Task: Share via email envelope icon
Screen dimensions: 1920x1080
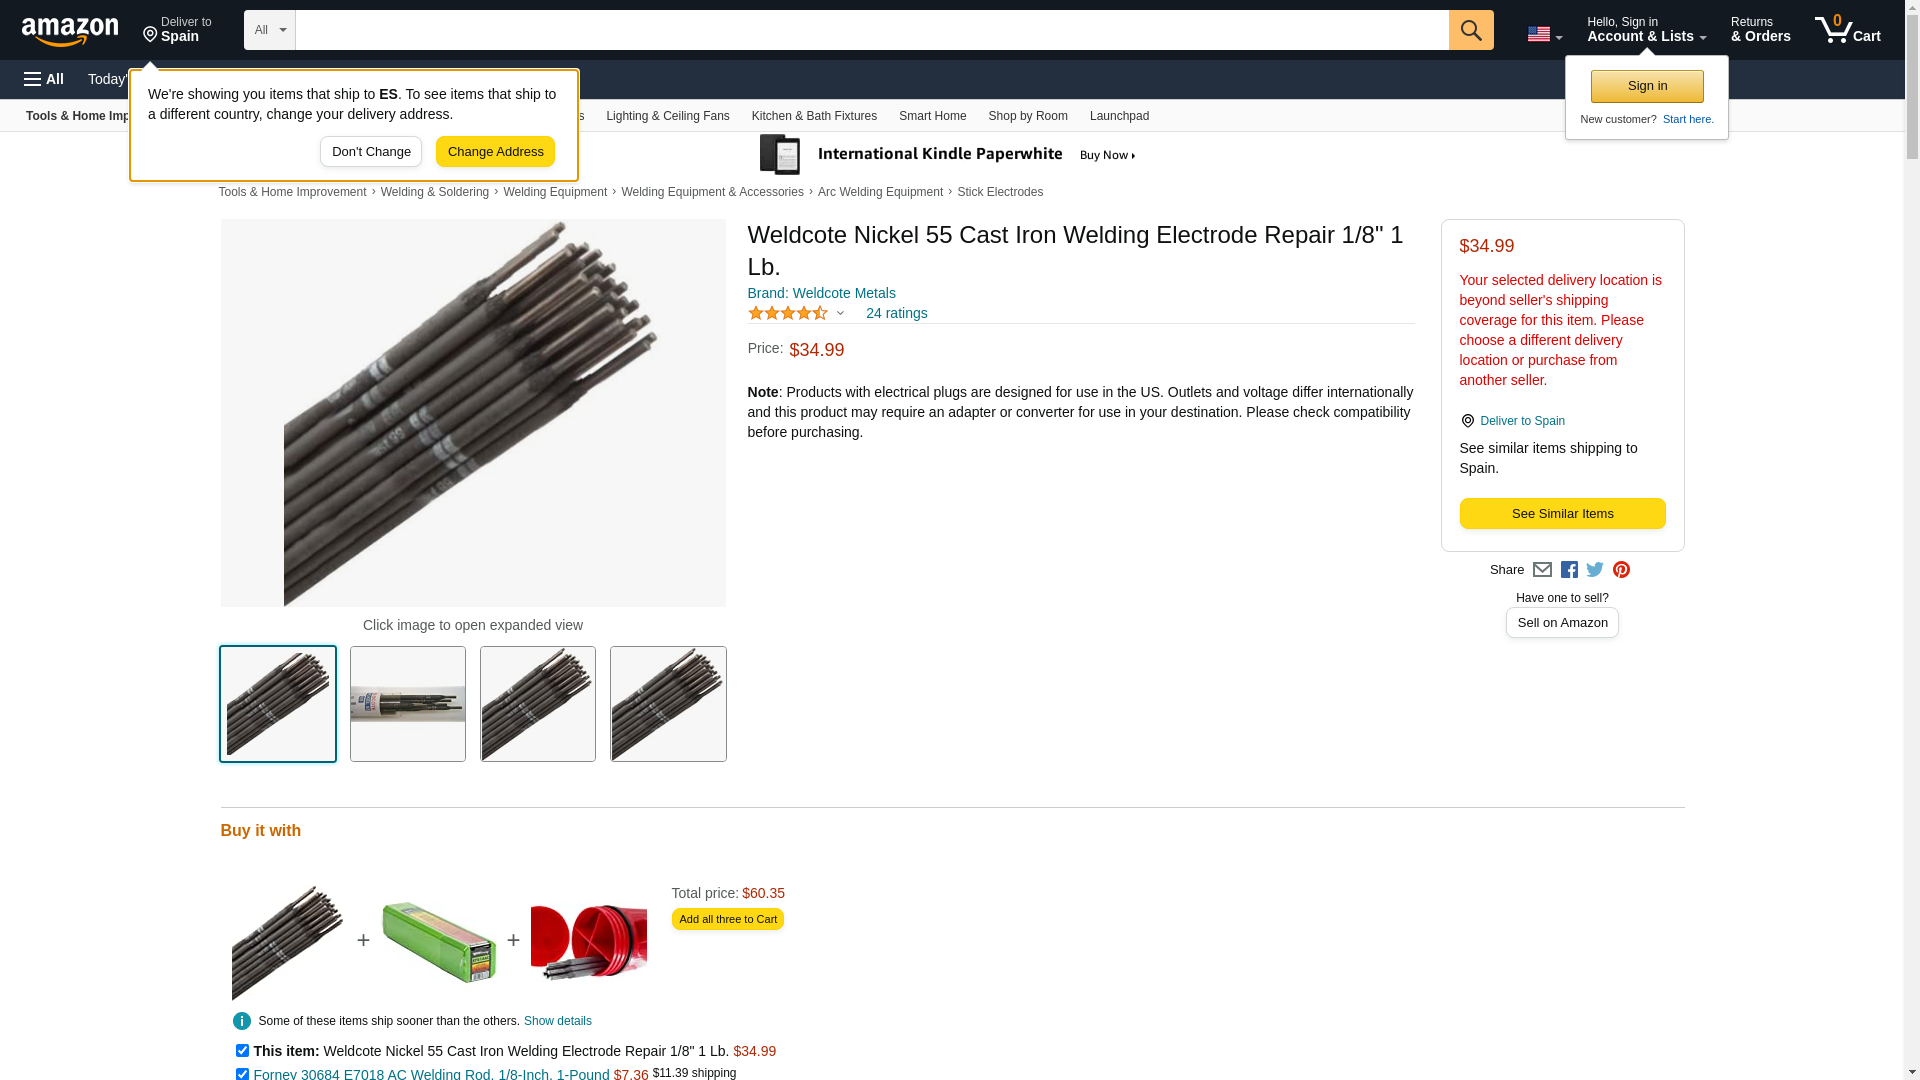Action: 1542,570
